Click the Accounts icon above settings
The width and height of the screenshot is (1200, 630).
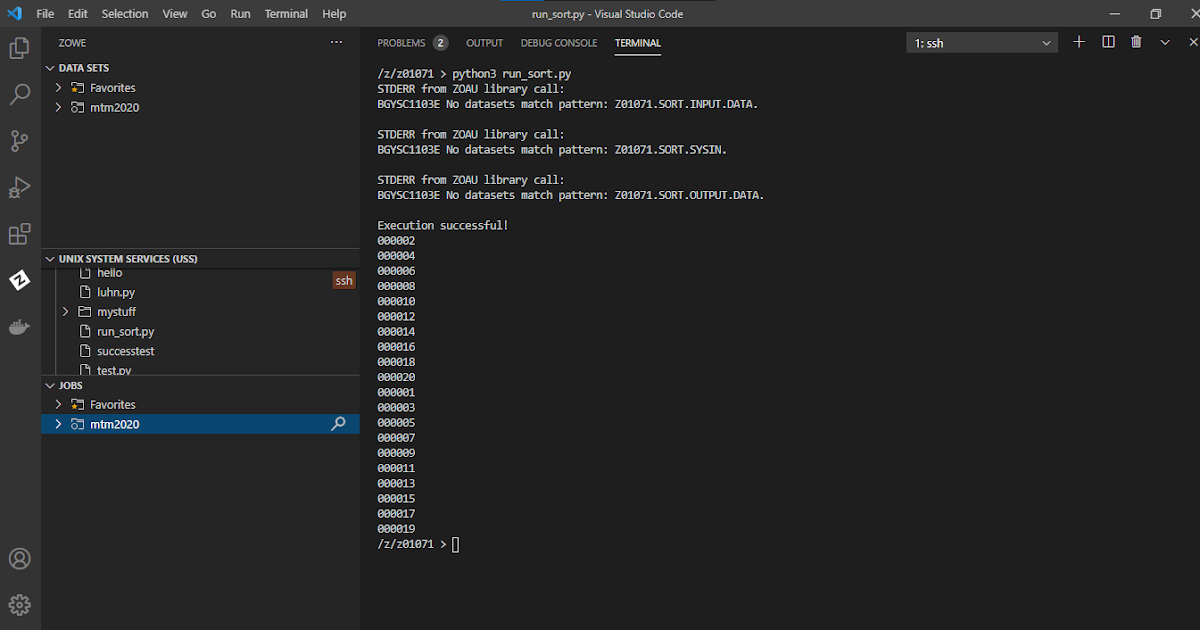pos(20,559)
